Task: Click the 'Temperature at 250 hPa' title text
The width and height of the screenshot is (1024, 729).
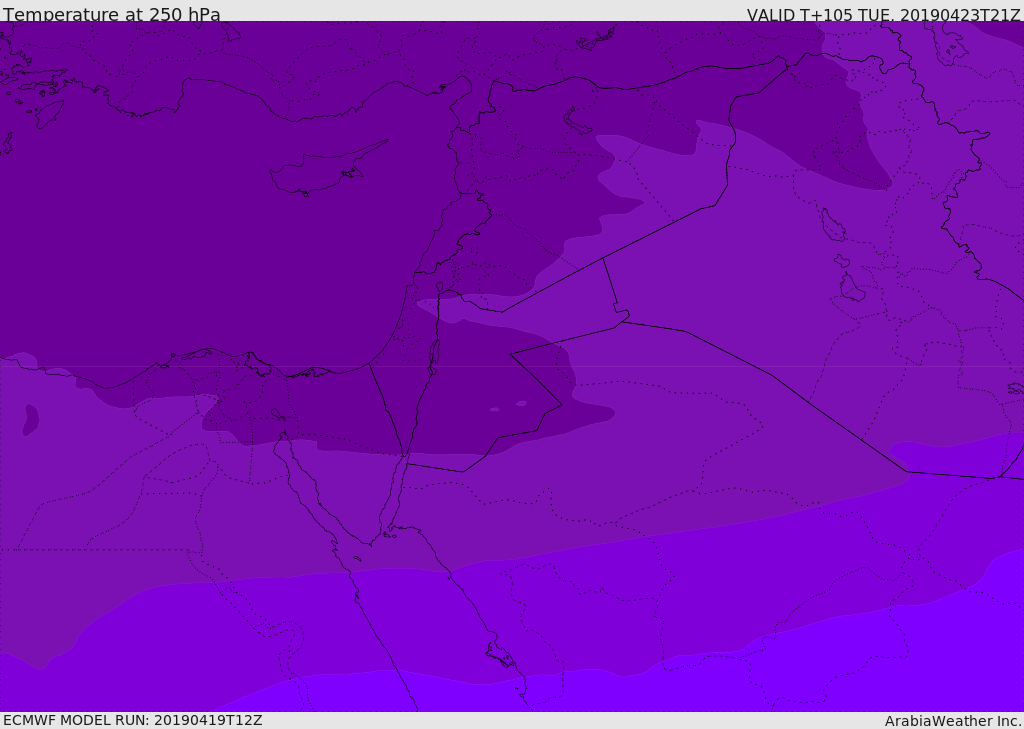Action: tap(112, 14)
